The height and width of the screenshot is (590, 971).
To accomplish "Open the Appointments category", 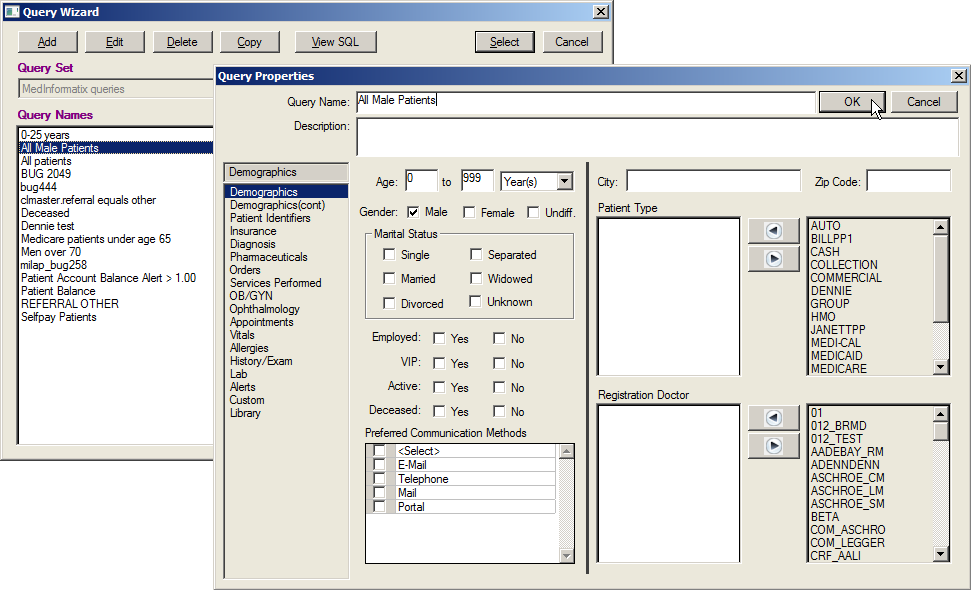I will click(x=261, y=322).
